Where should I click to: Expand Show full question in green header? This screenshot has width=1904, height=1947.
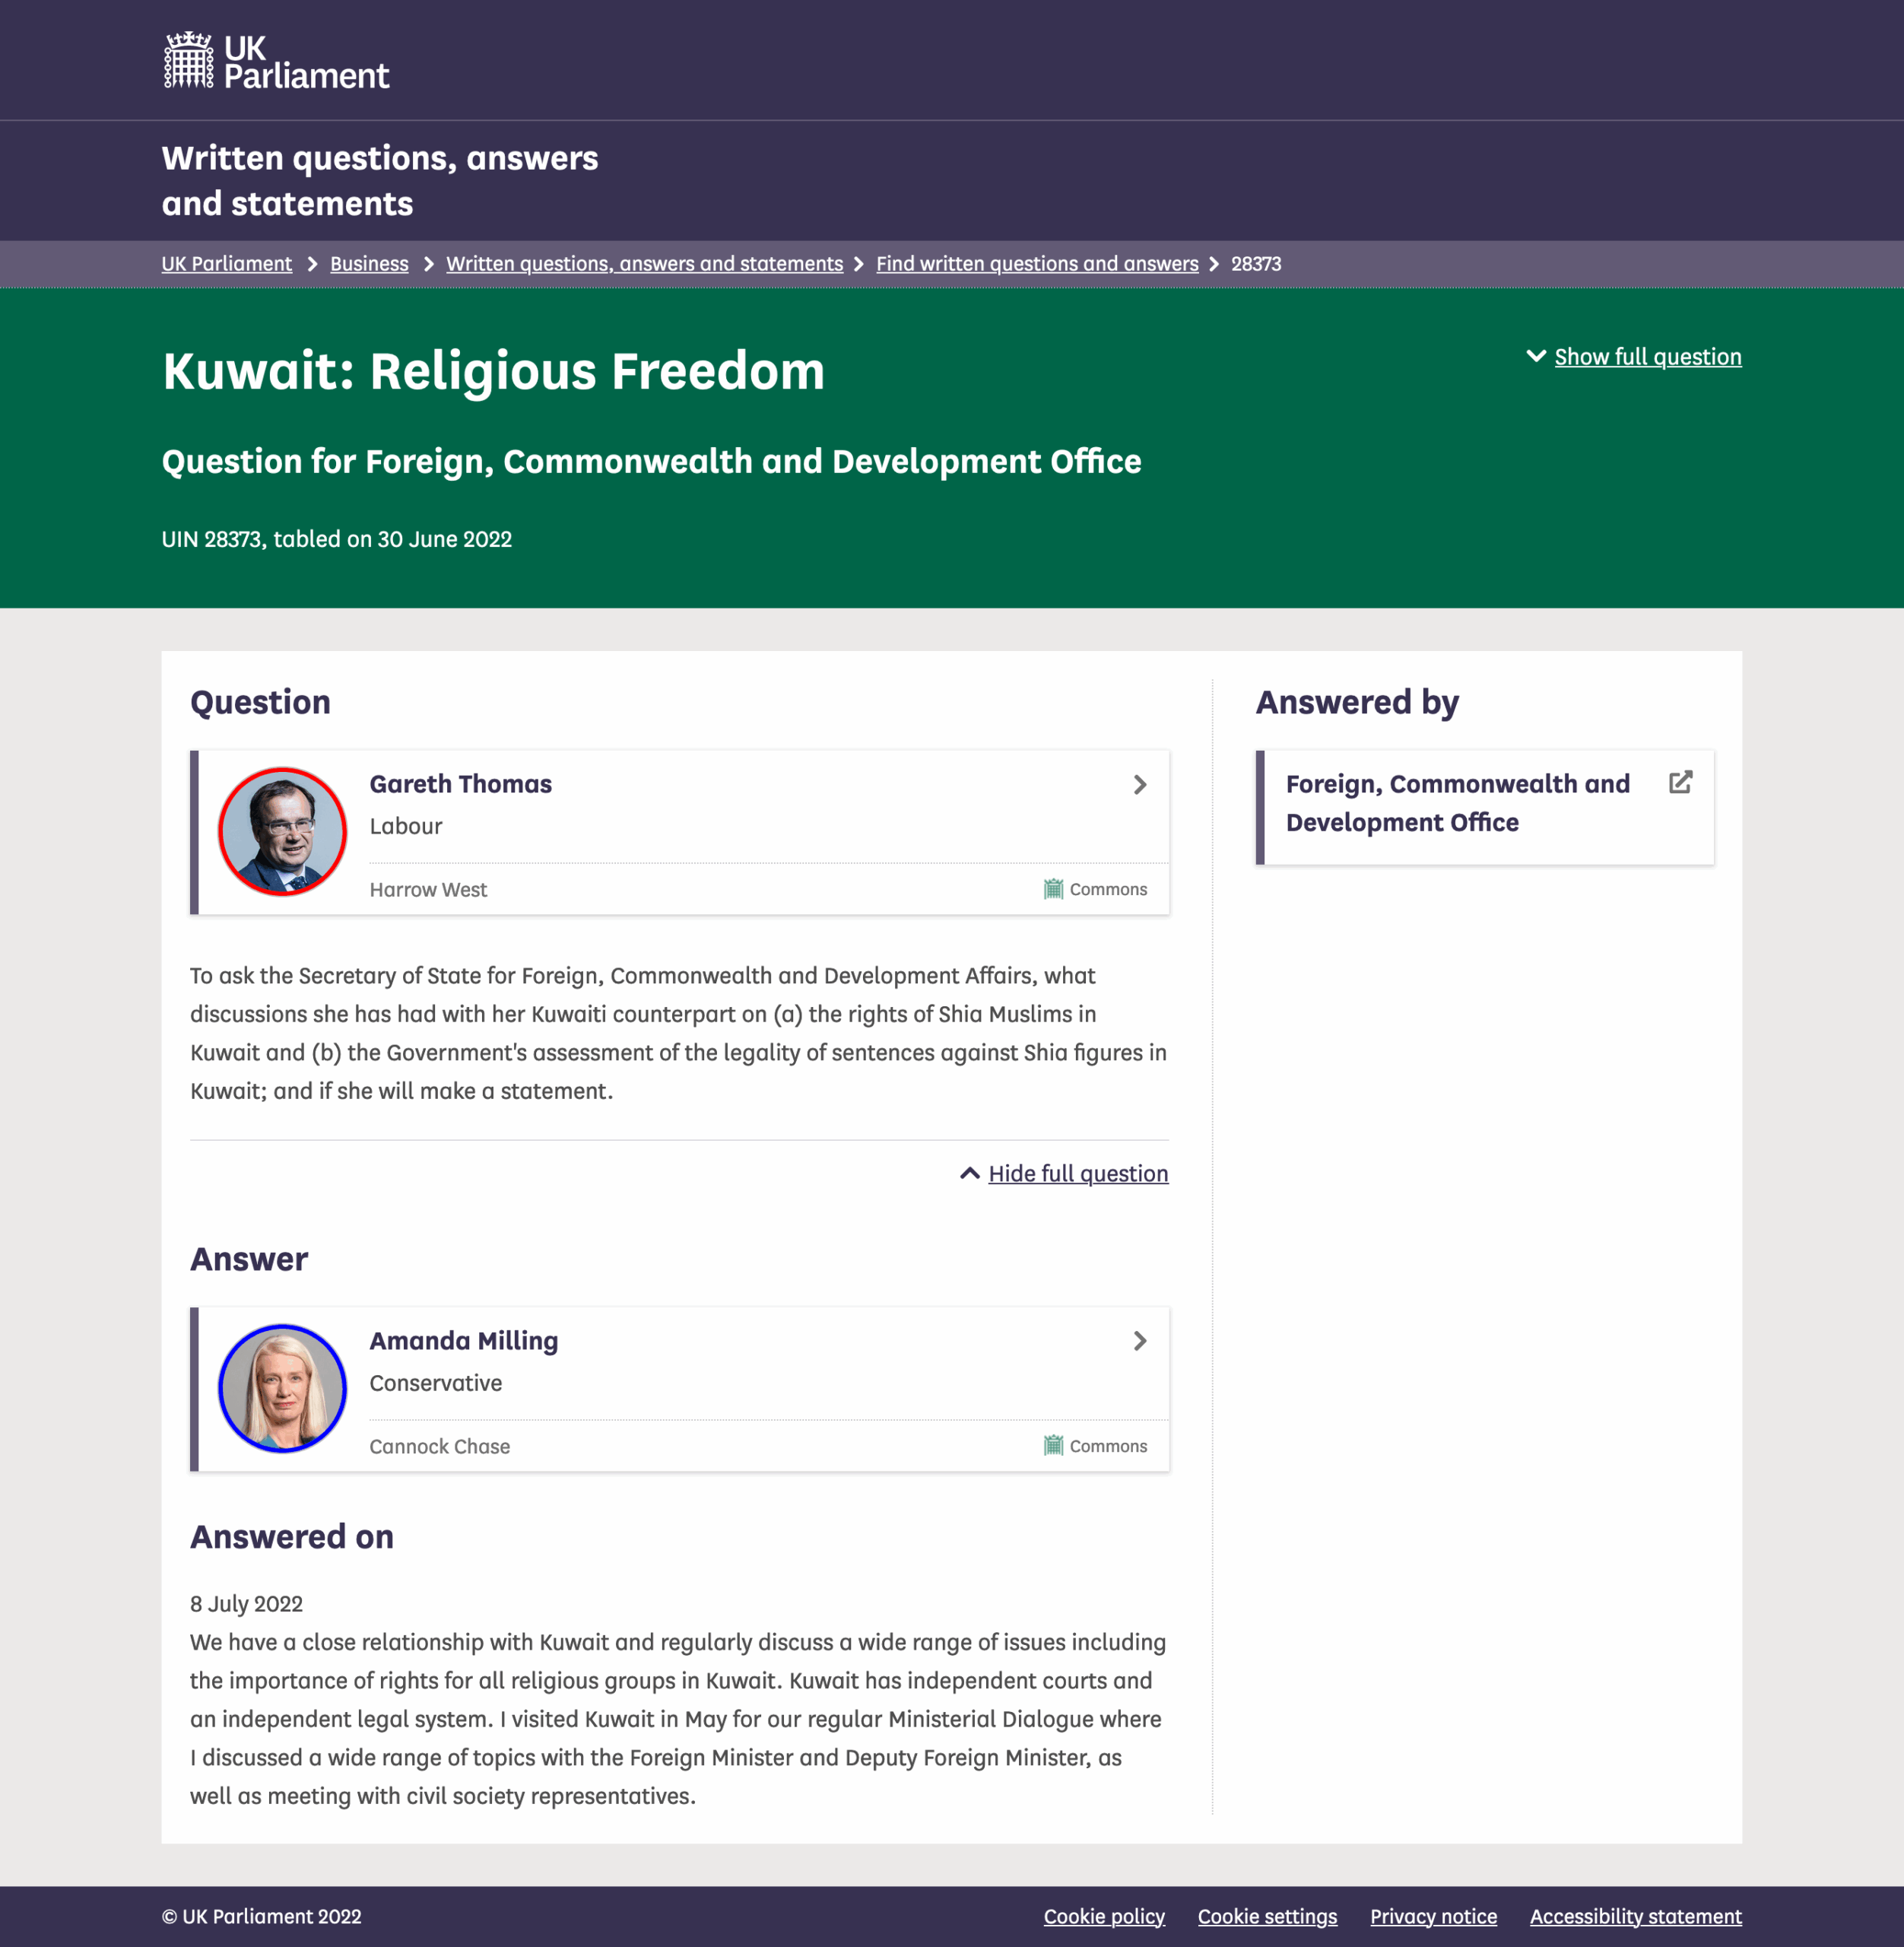coord(1647,357)
